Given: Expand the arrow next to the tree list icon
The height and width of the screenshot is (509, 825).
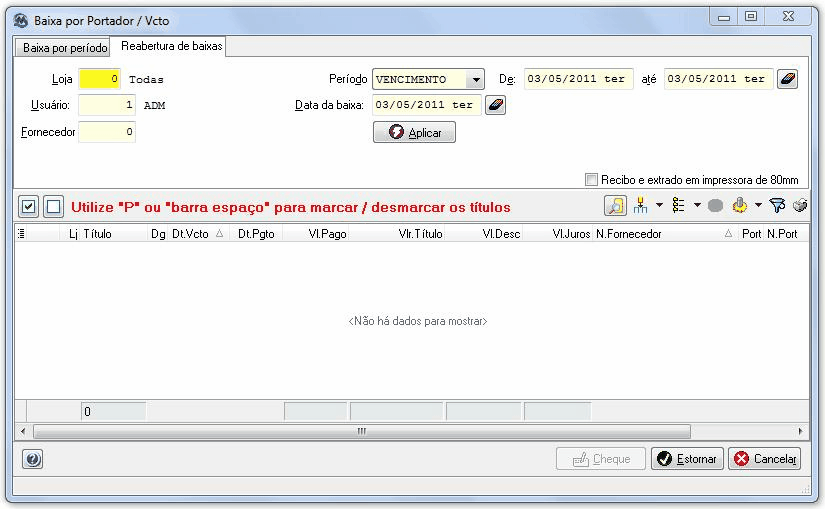Looking at the screenshot, I should (x=697, y=205).
